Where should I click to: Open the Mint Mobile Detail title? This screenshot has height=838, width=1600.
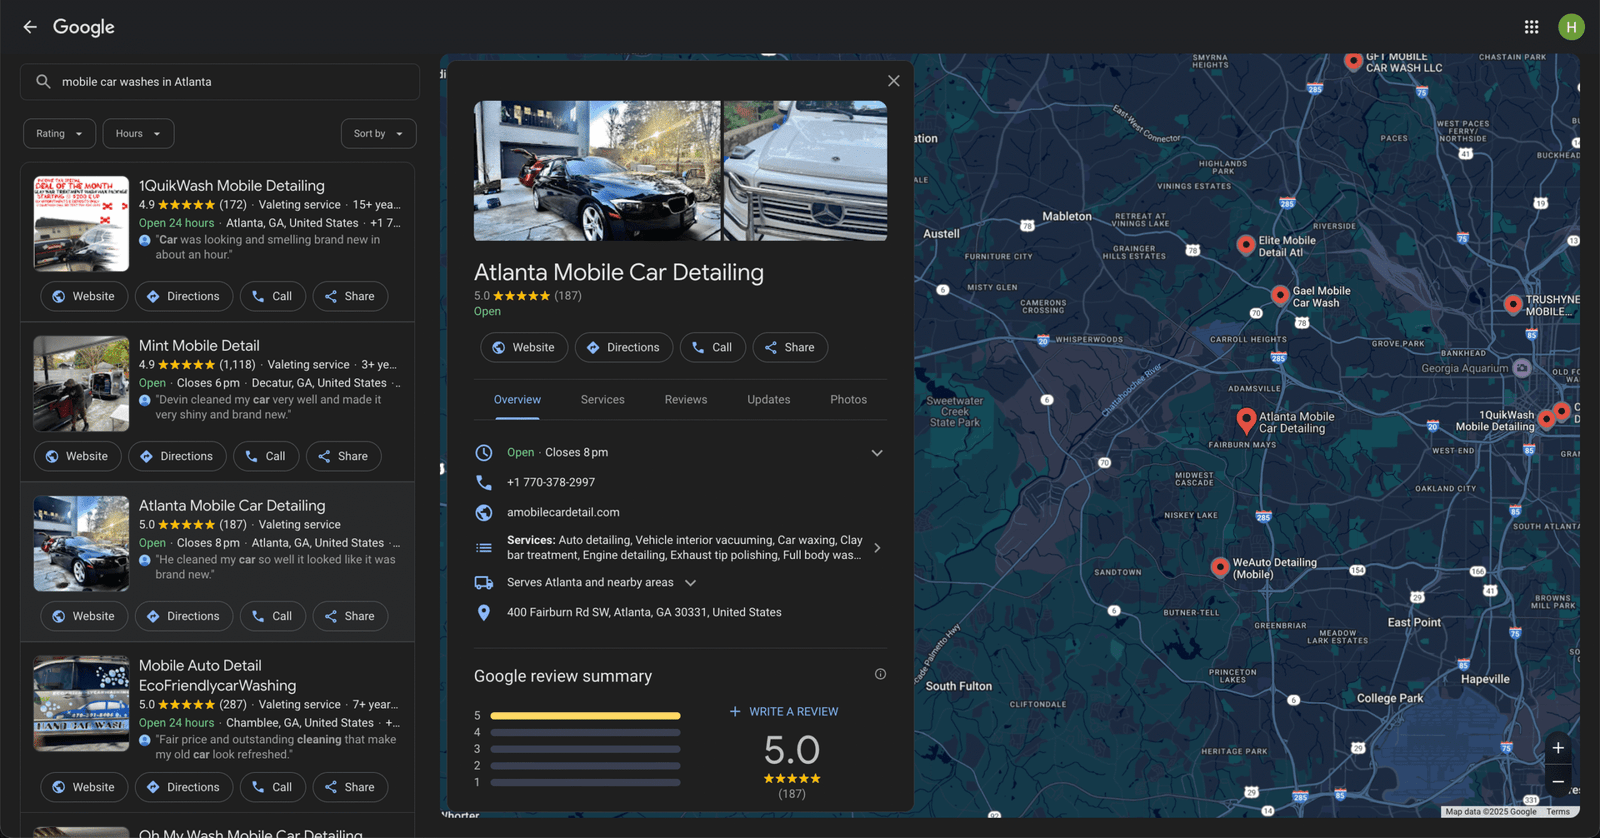point(199,345)
